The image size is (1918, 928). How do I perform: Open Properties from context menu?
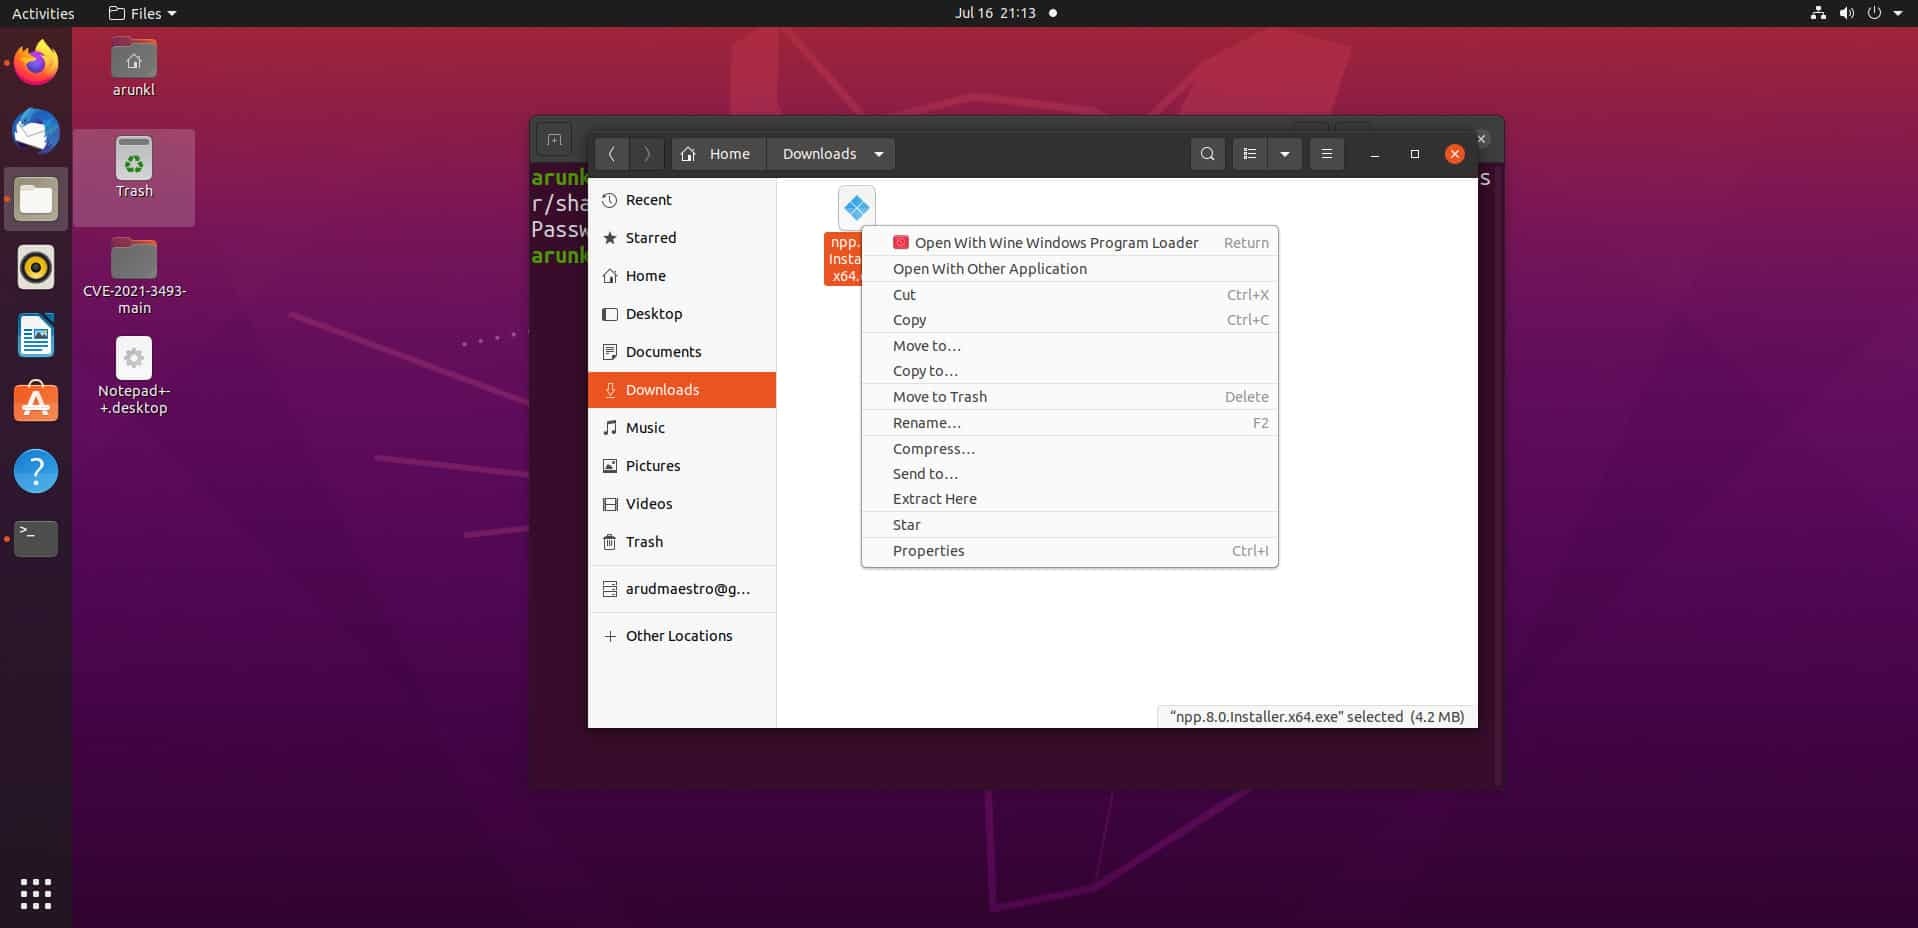(1070, 551)
